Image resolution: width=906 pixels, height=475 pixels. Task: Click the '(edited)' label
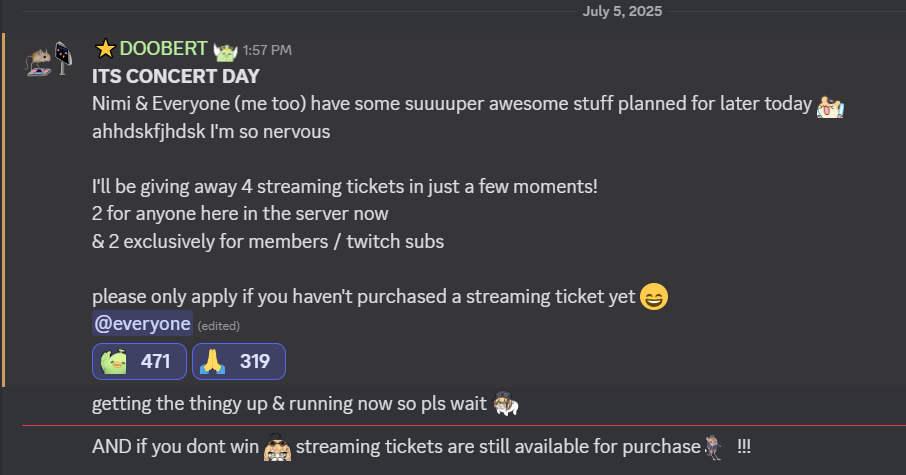coord(218,326)
